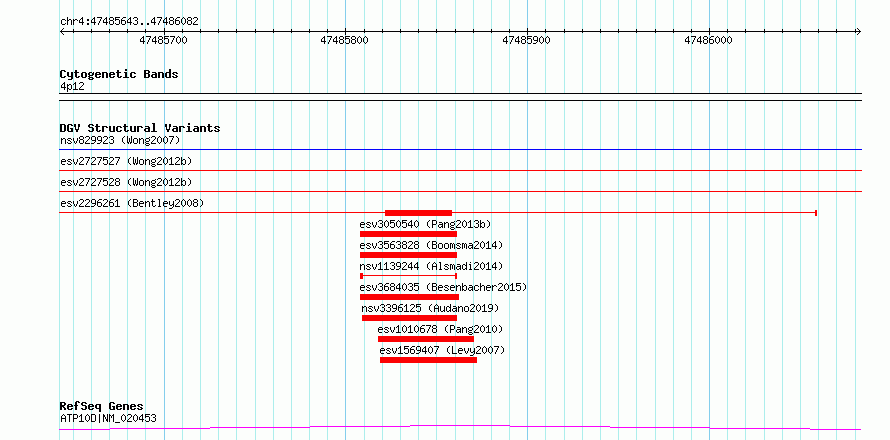
Task: Open variant nsv829923 (Wong2007) label
Action: [120, 140]
